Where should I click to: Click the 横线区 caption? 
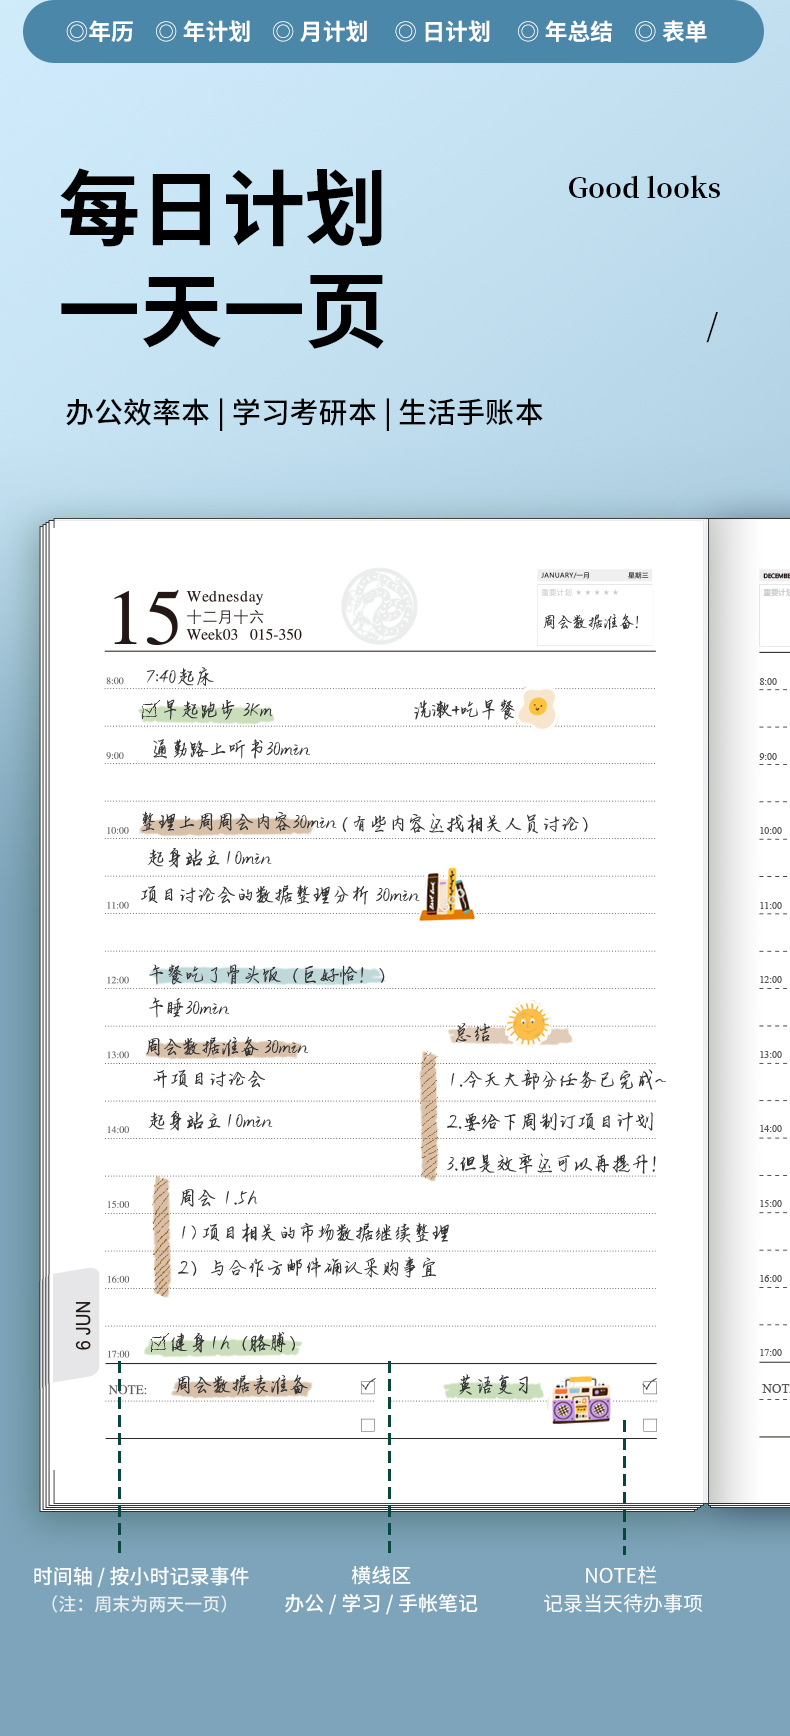pos(381,1575)
